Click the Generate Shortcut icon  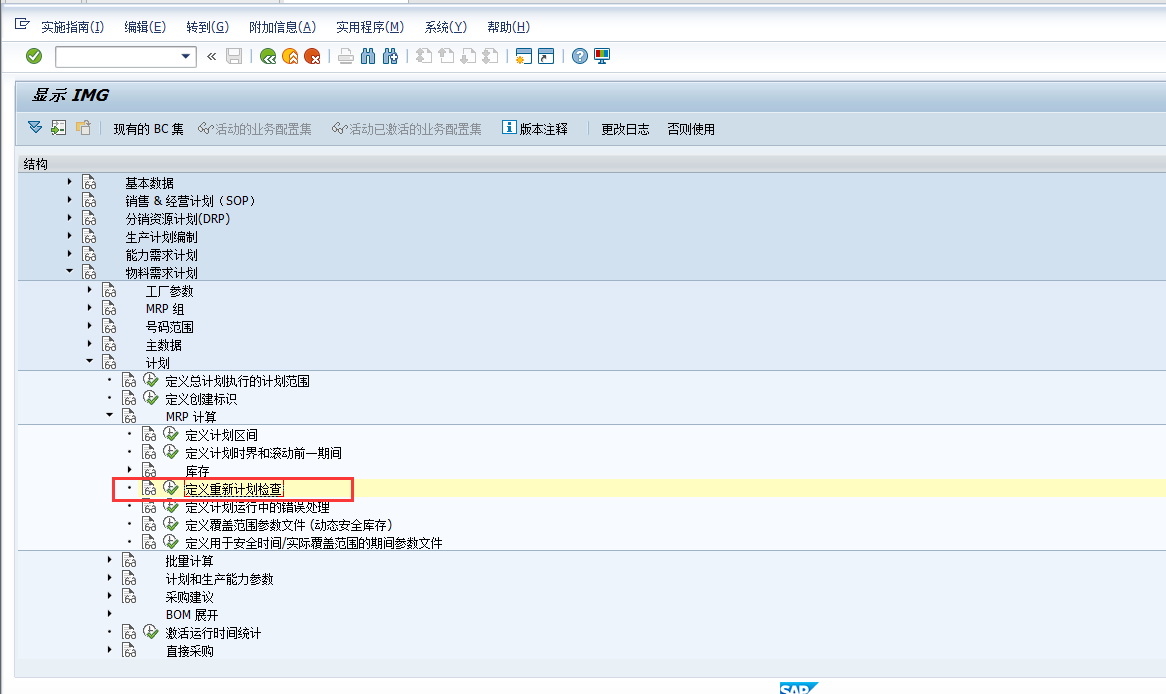546,56
